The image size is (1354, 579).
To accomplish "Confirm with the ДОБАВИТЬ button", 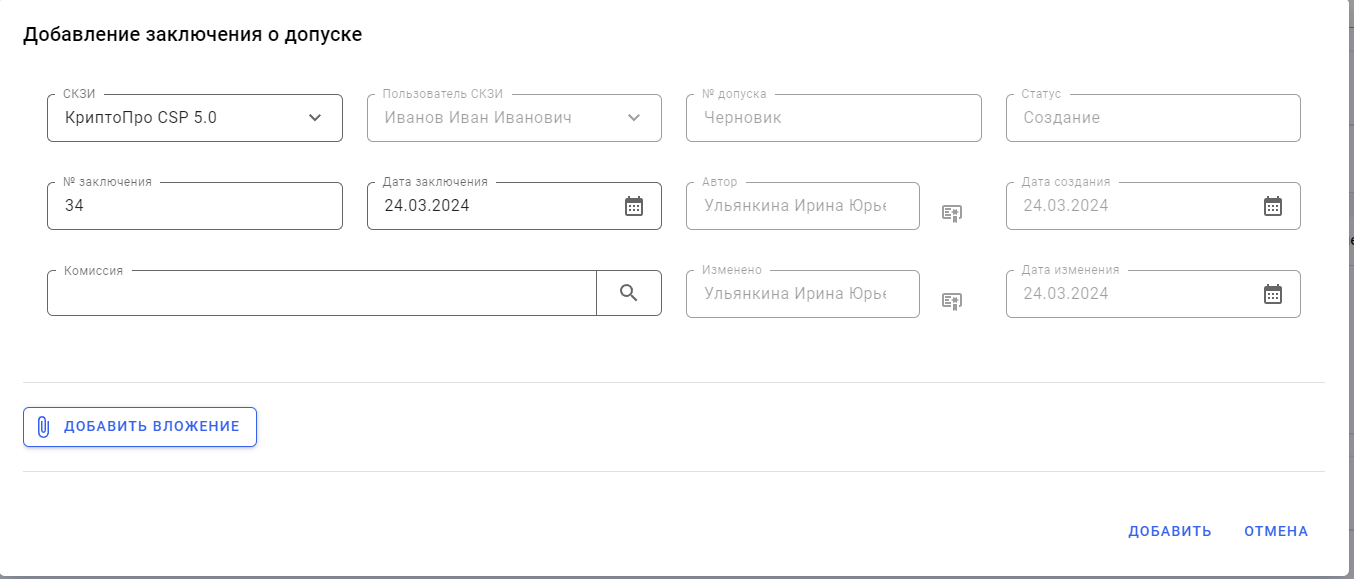I will pyautogui.click(x=1169, y=531).
